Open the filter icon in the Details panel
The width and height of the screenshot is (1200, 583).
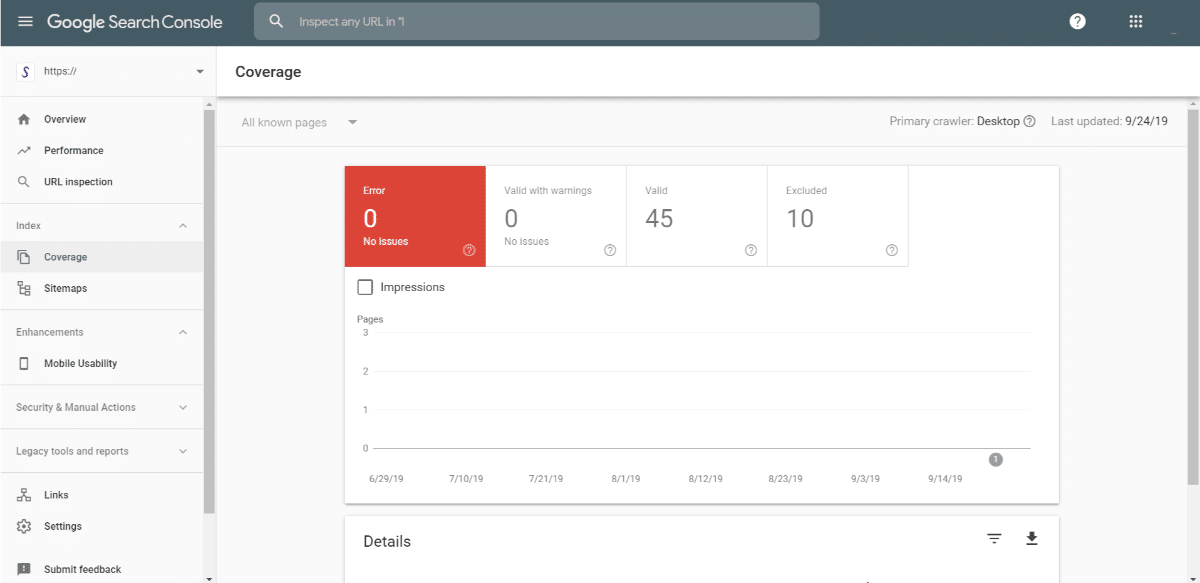(994, 538)
